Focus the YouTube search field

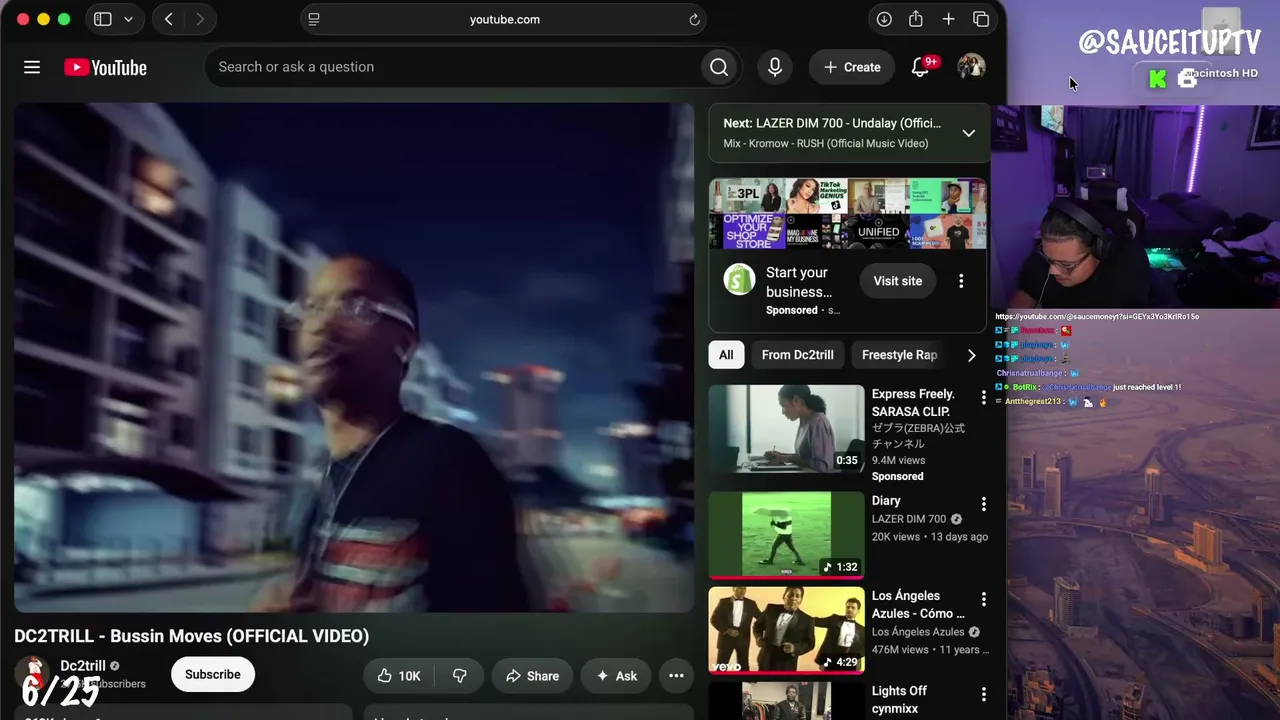(x=455, y=67)
